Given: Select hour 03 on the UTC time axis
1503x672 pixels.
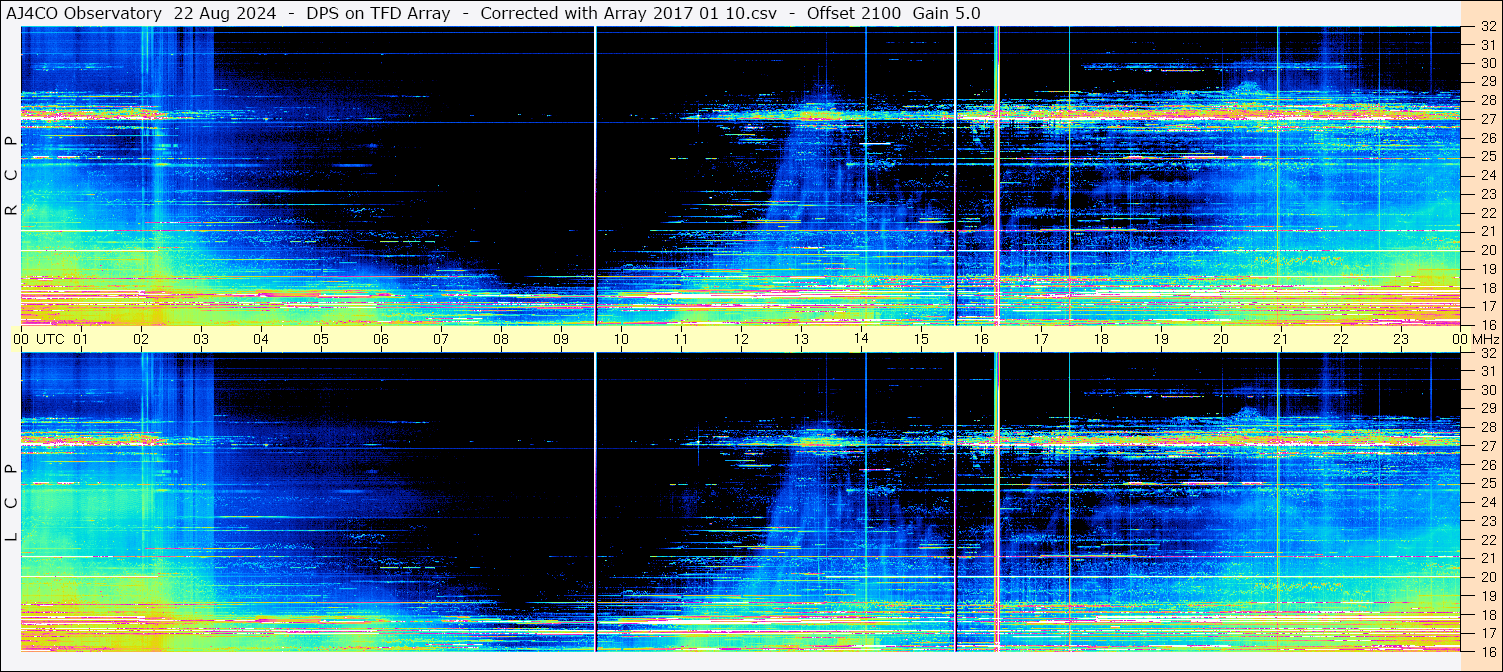Looking at the screenshot, I should point(201,339).
